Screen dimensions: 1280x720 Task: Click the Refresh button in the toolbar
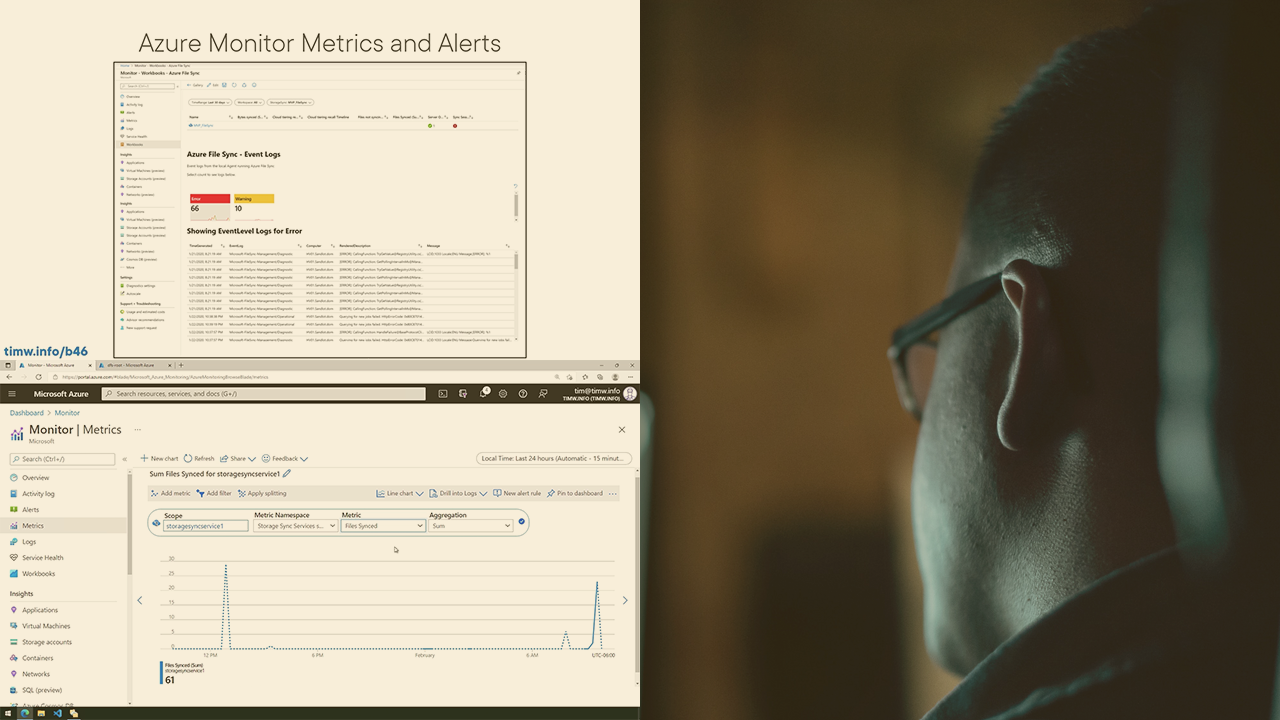199,458
